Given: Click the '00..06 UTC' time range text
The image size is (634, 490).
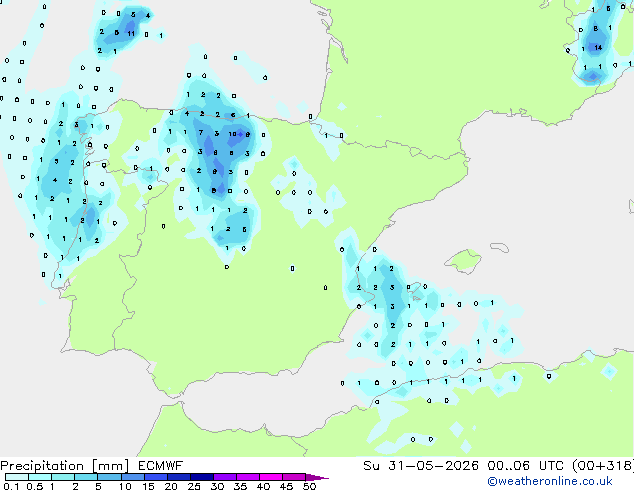Looking at the screenshot, I should 526,466.
